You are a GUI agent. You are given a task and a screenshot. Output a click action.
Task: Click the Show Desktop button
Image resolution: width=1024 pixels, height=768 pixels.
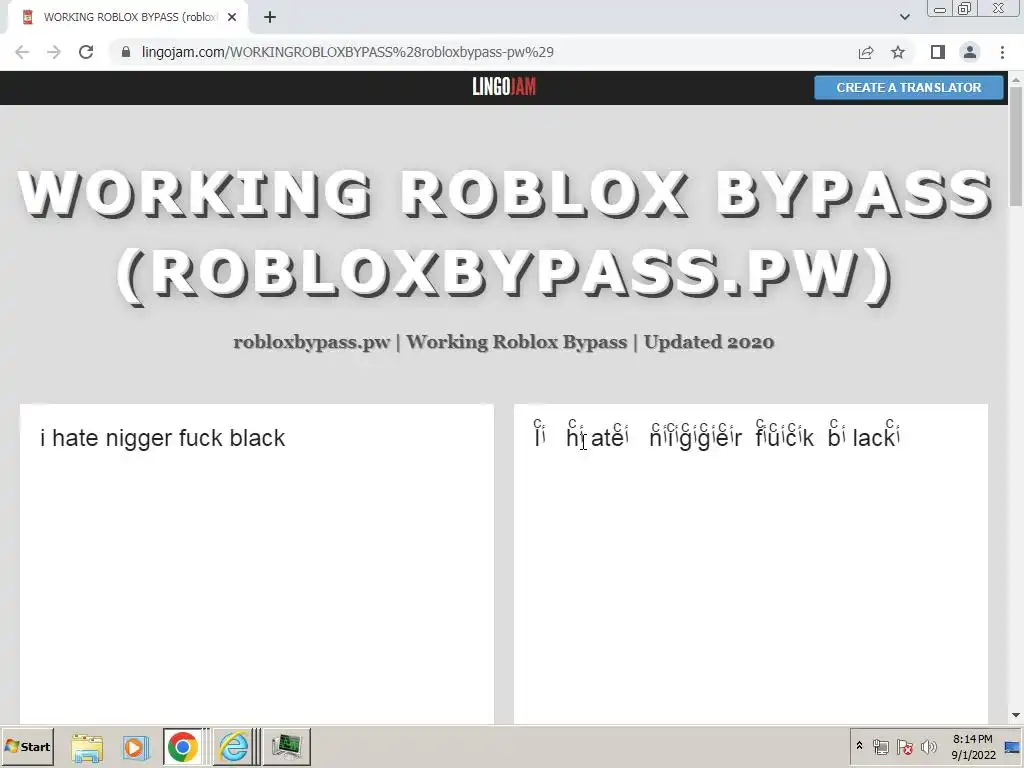pos(1014,746)
